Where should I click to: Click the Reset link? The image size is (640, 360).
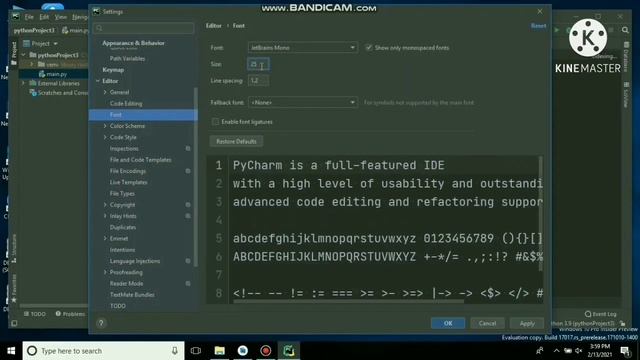click(538, 26)
